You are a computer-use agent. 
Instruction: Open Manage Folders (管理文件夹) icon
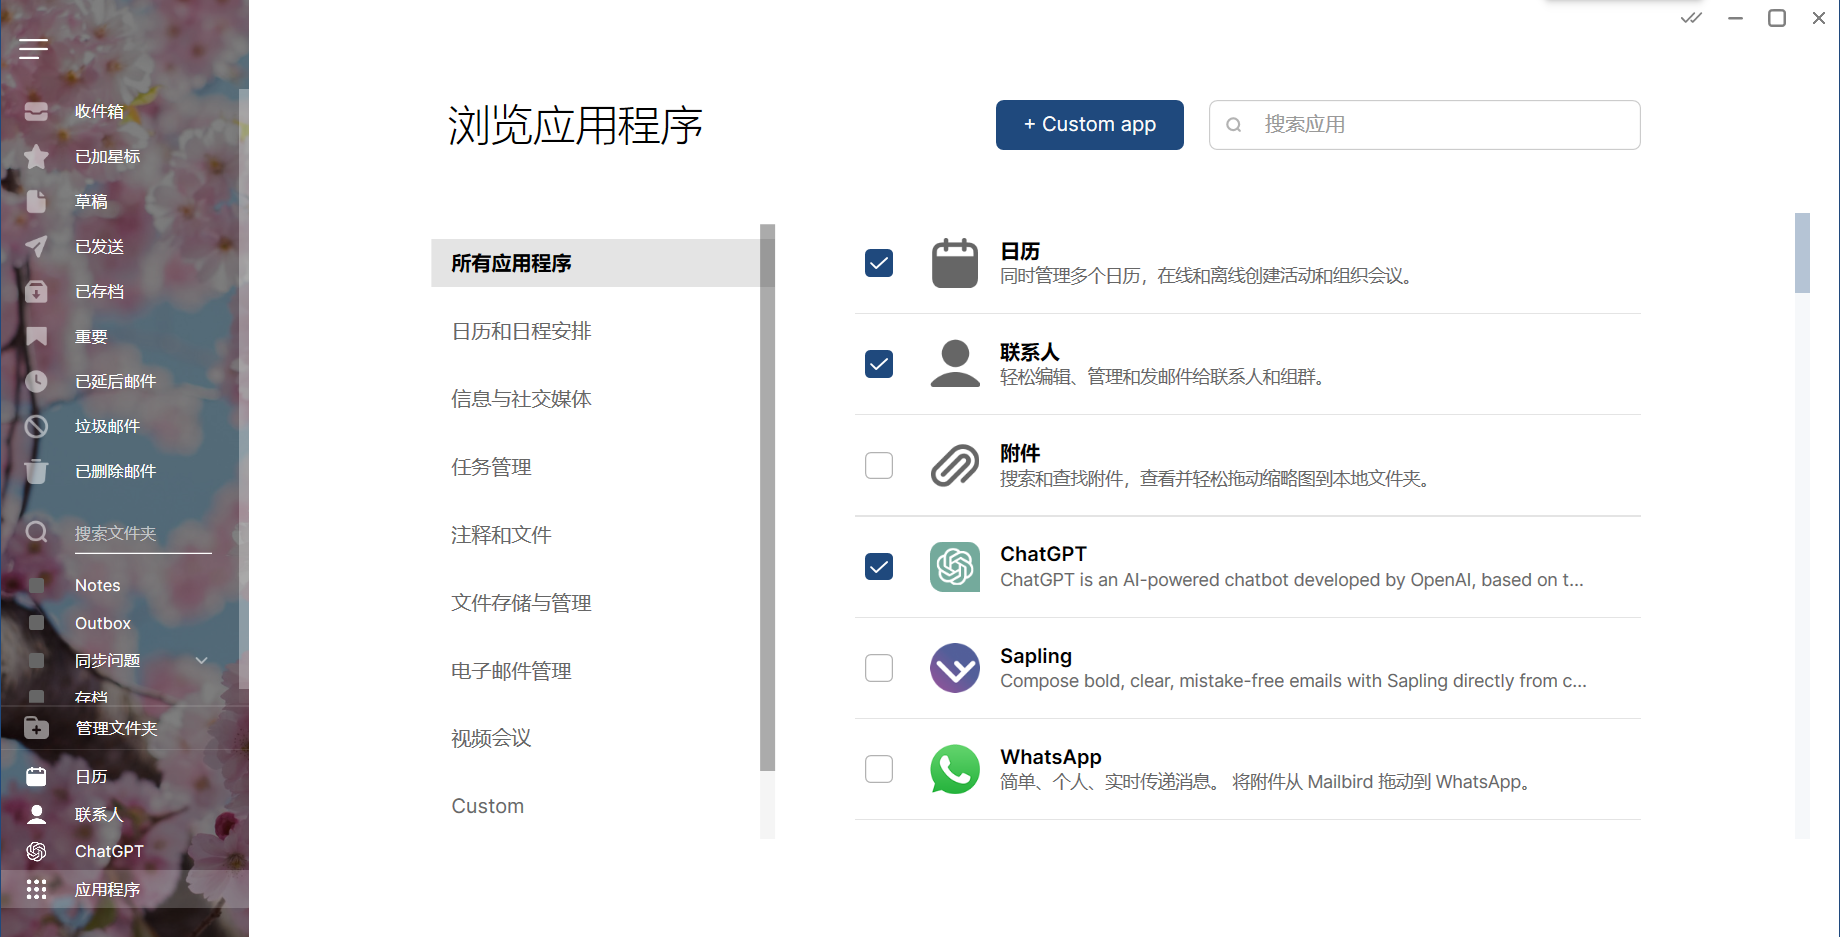click(x=36, y=729)
